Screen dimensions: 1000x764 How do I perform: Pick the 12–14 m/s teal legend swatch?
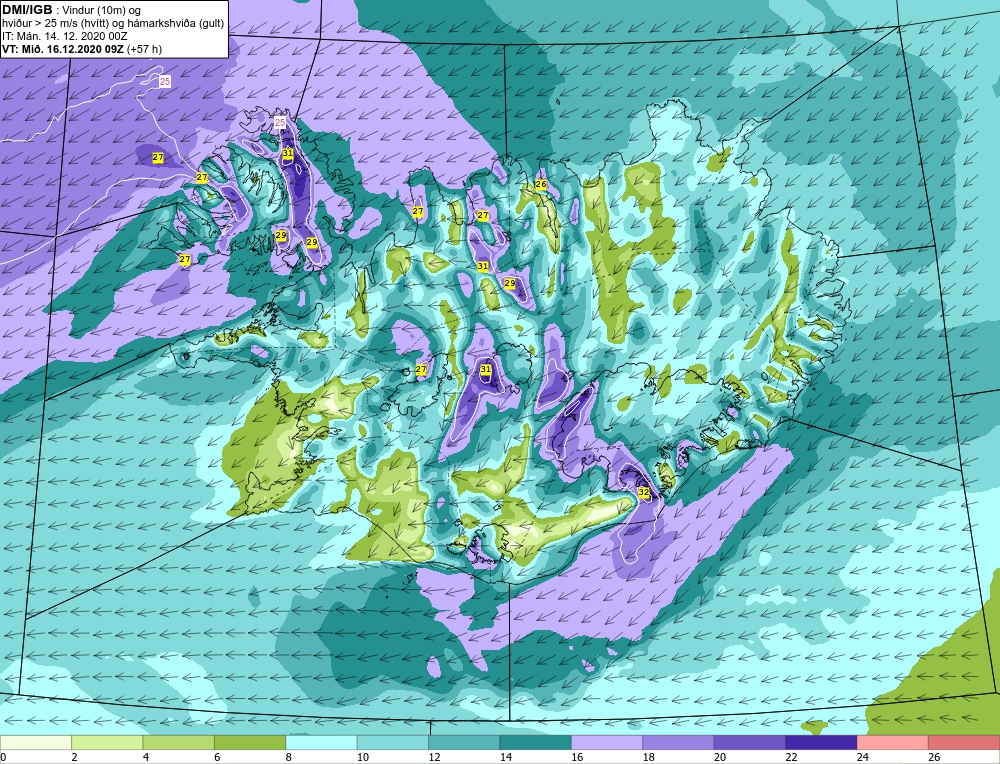tap(464, 743)
